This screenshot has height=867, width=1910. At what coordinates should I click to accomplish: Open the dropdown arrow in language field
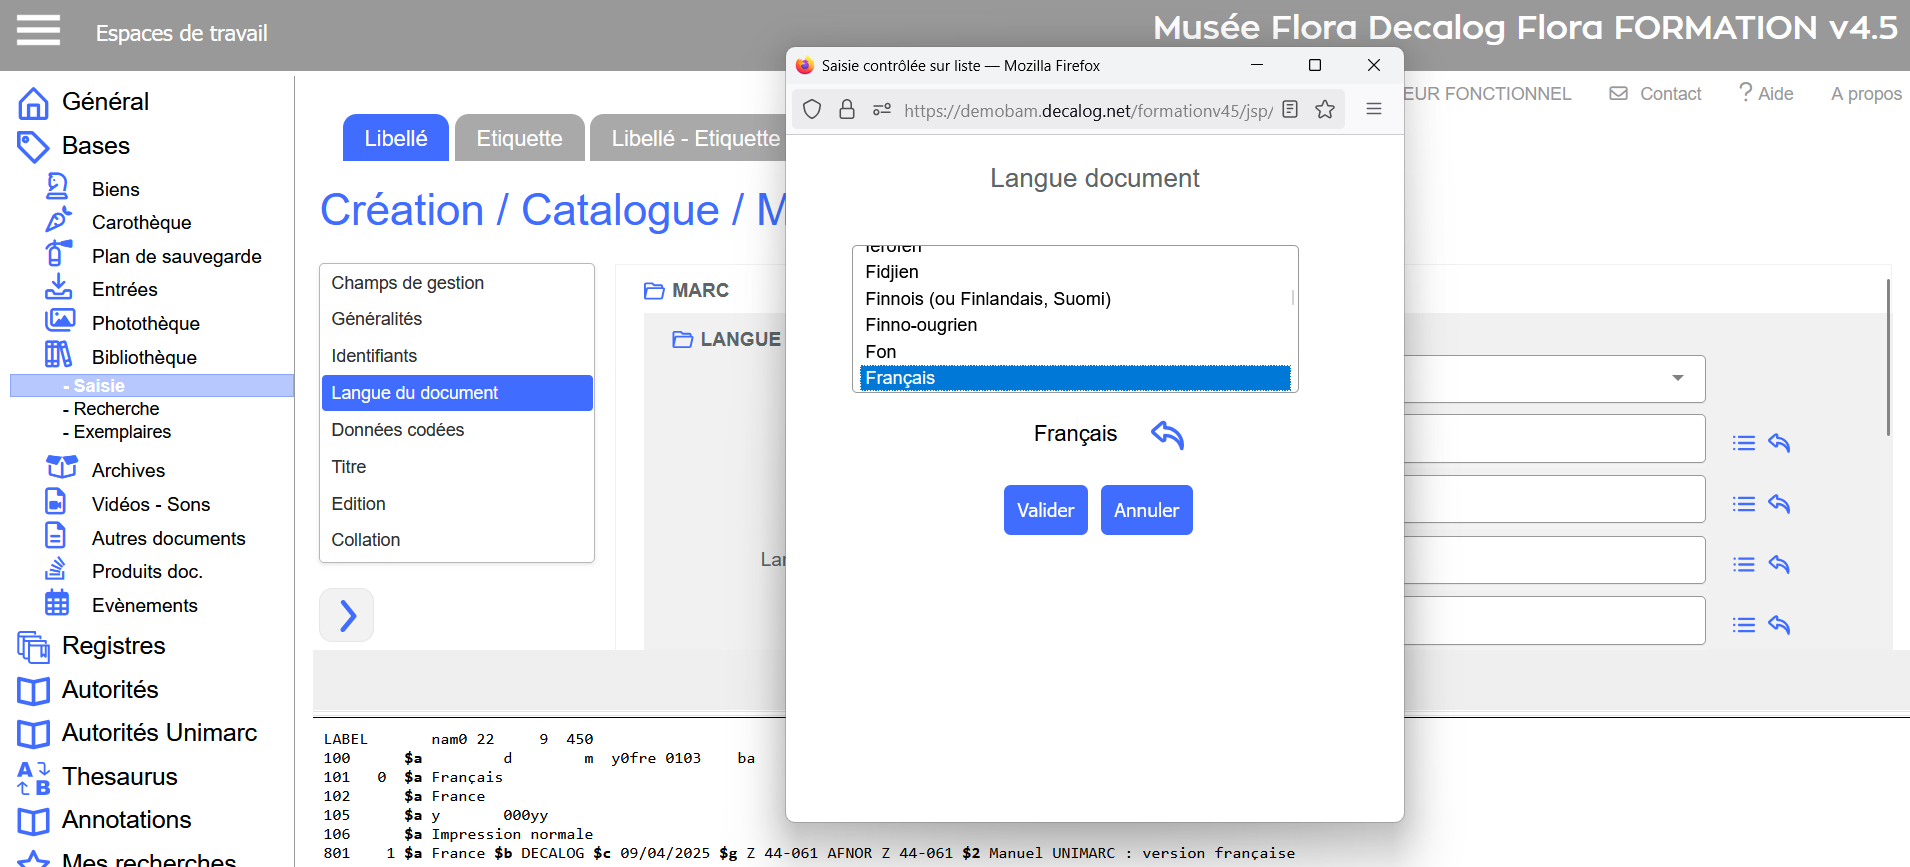[1677, 378]
